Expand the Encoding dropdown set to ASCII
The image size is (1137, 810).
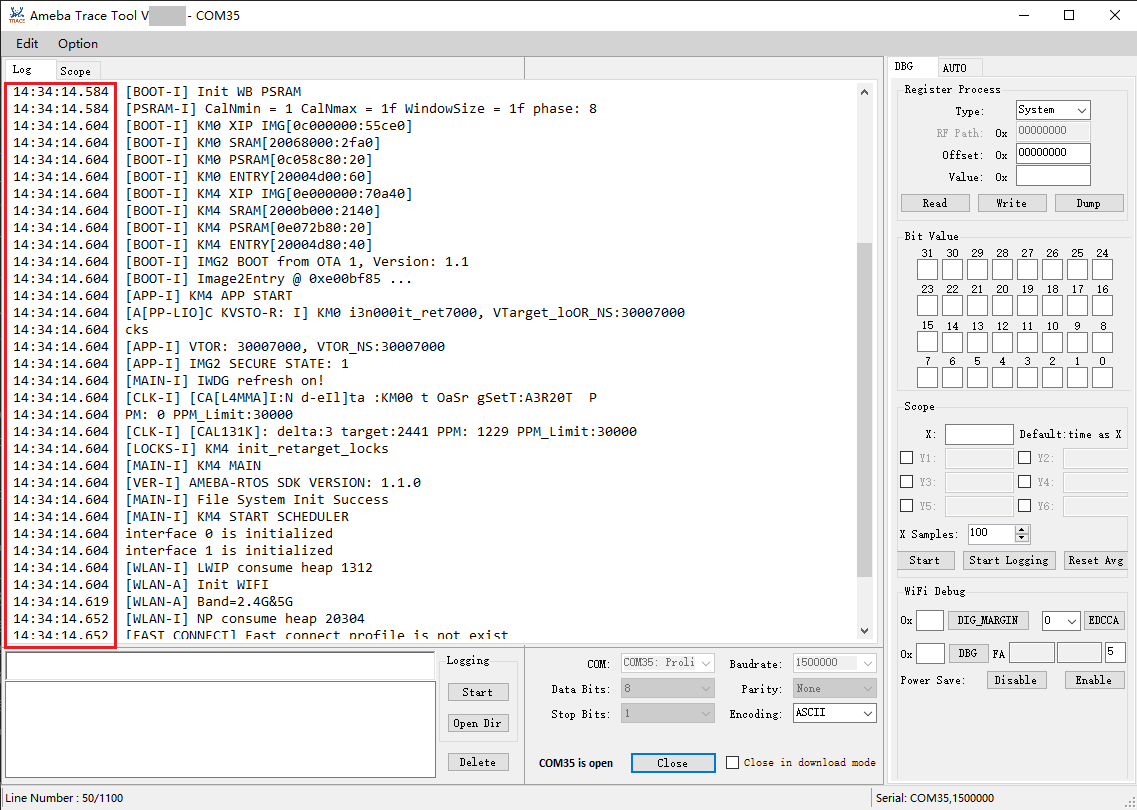[834, 713]
